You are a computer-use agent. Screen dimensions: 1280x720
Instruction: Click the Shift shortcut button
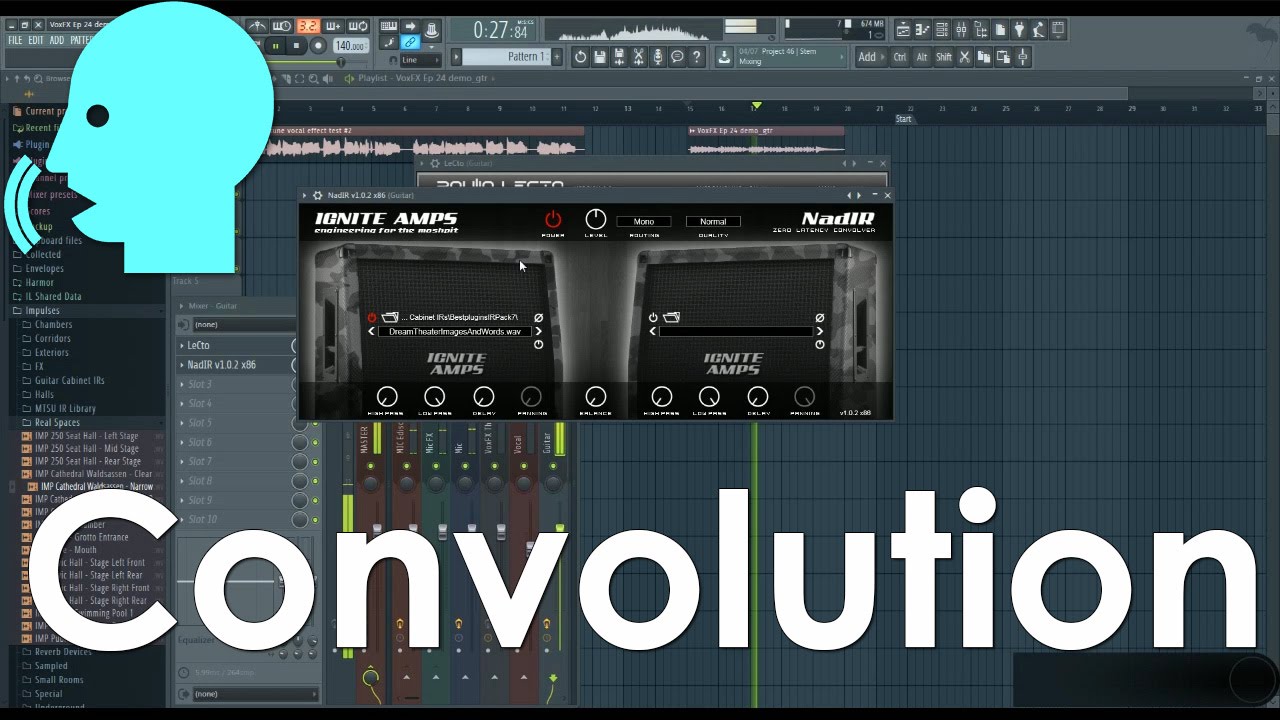944,57
